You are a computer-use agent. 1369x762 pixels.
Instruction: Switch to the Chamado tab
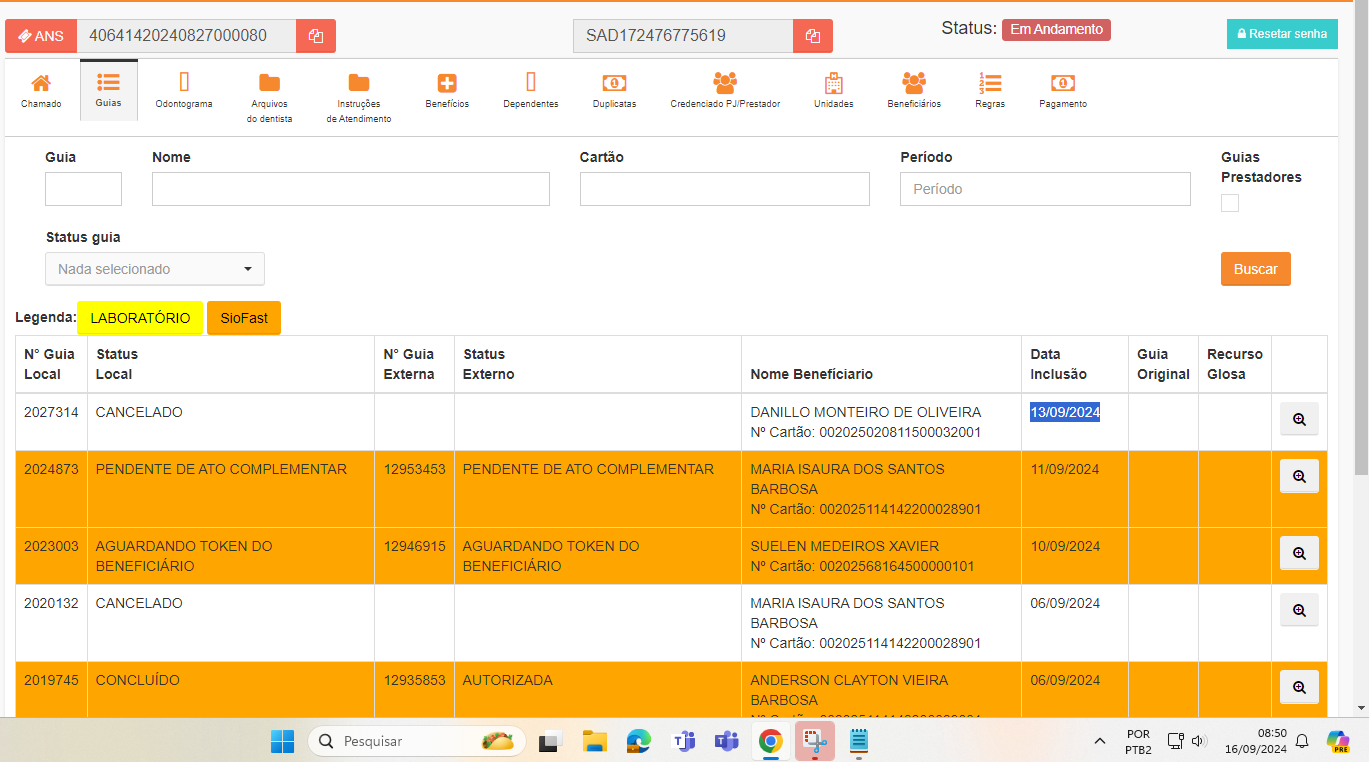click(41, 90)
